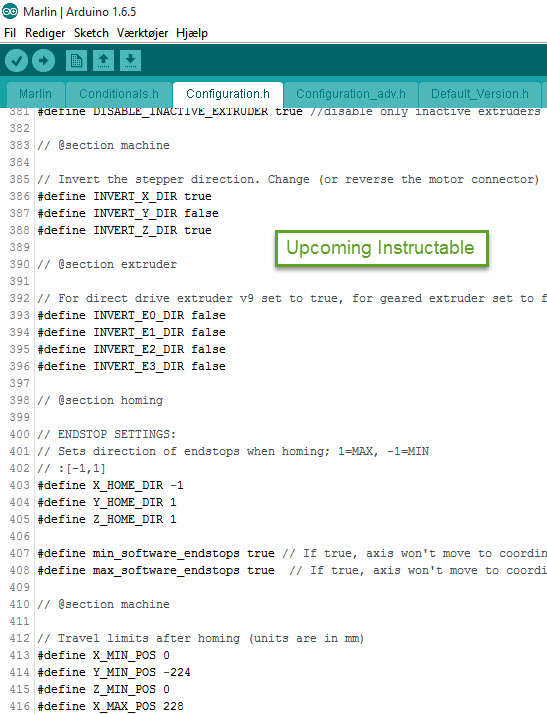The image size is (547, 714).
Task: Click the max_software_endstops true line
Action: tap(291, 570)
